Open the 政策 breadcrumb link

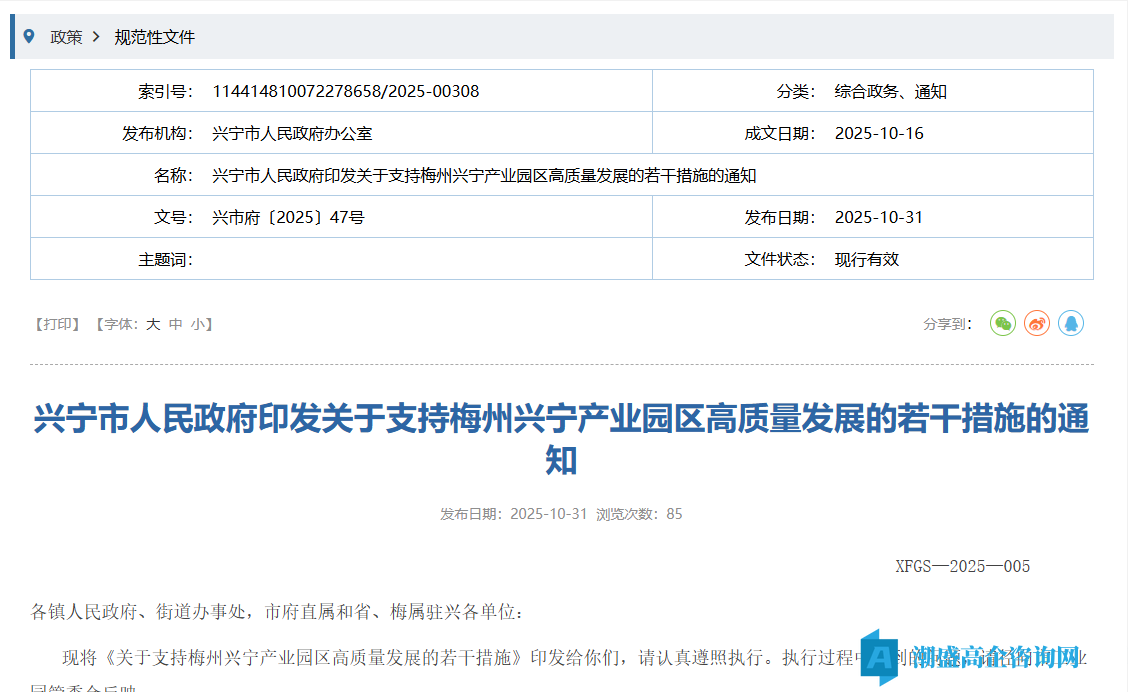tap(65, 36)
